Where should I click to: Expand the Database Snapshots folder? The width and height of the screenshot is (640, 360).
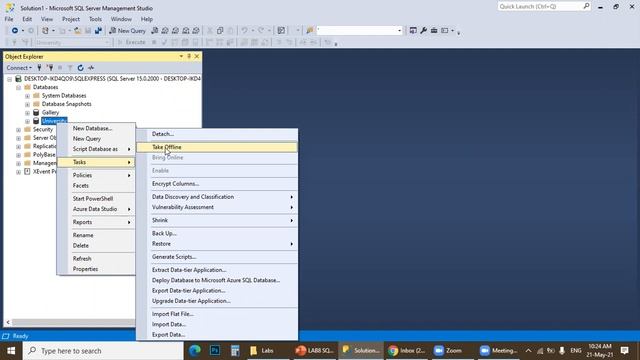[27, 104]
